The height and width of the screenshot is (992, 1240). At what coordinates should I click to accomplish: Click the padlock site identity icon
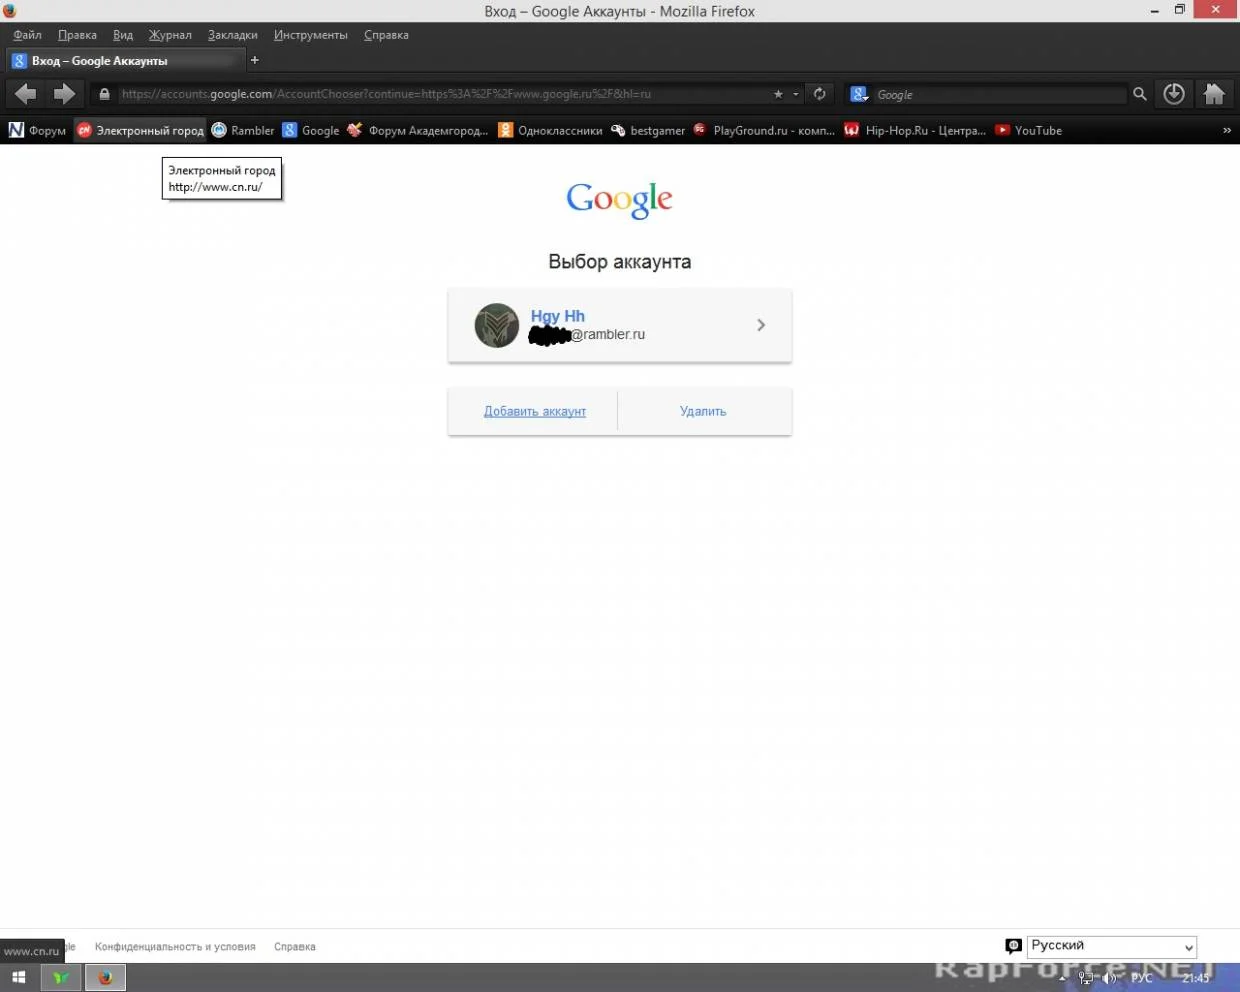coord(104,94)
